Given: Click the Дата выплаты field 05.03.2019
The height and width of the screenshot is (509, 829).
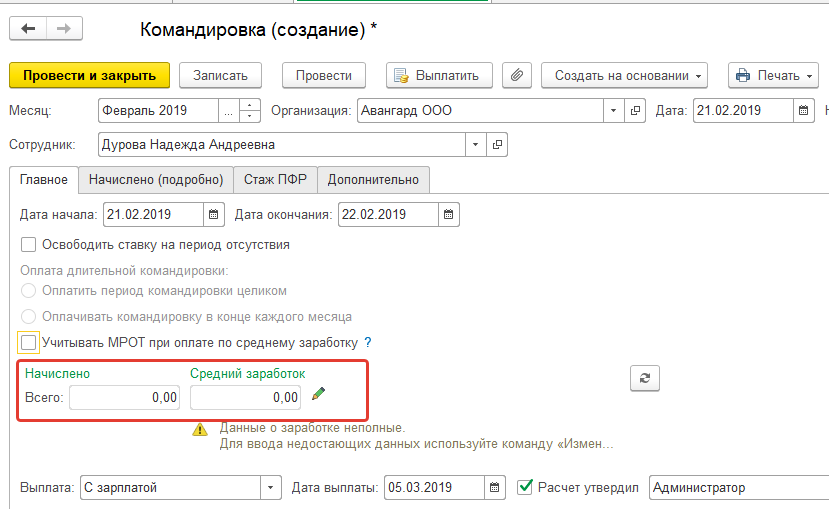Looking at the screenshot, I should click(434, 487).
